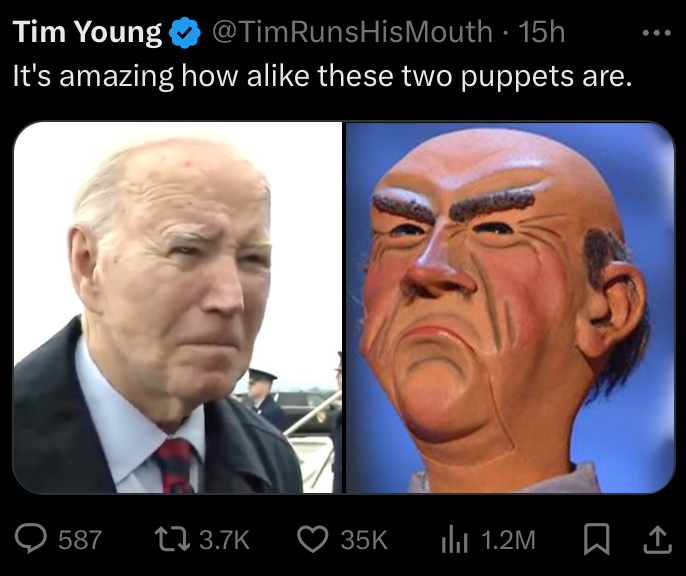This screenshot has height=576, width=686.
Task: Open Tim Young's profile by name
Action: tap(87, 32)
